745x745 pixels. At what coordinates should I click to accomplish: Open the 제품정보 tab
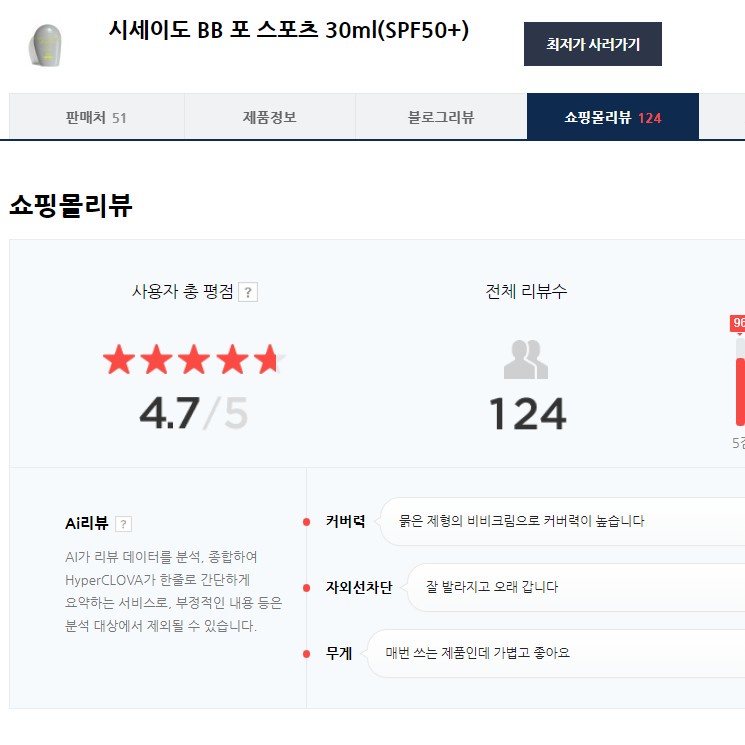[x=269, y=117]
